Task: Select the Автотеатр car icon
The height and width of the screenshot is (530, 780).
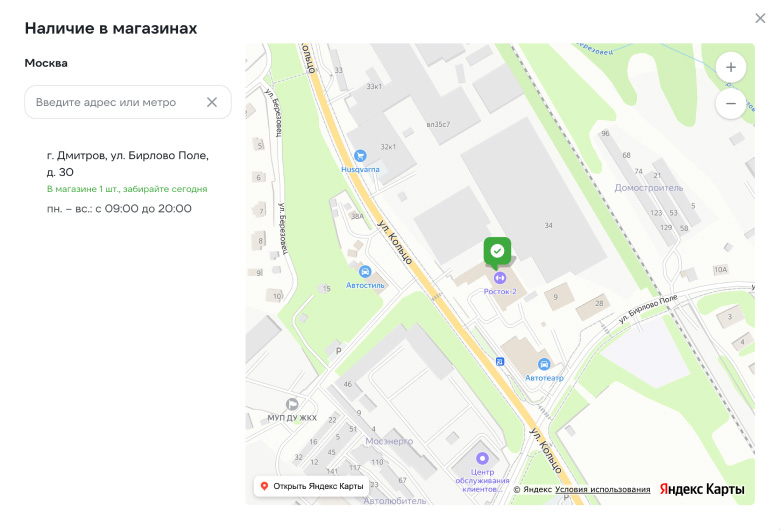Action: pyautogui.click(x=544, y=364)
